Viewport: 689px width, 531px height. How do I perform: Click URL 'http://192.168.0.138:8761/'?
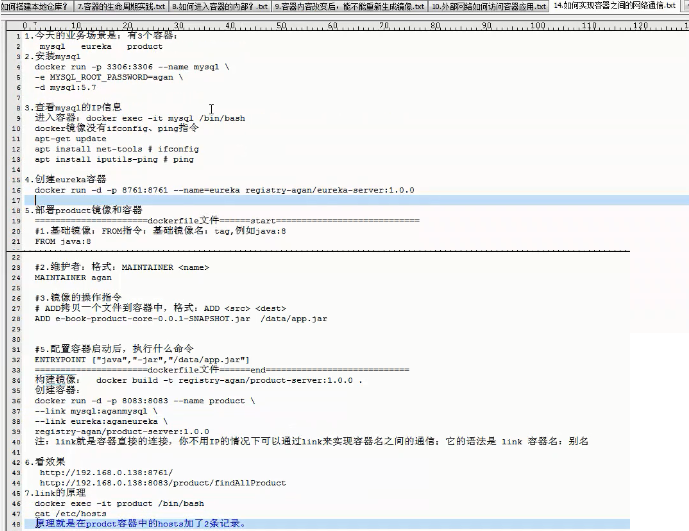tap(106, 473)
